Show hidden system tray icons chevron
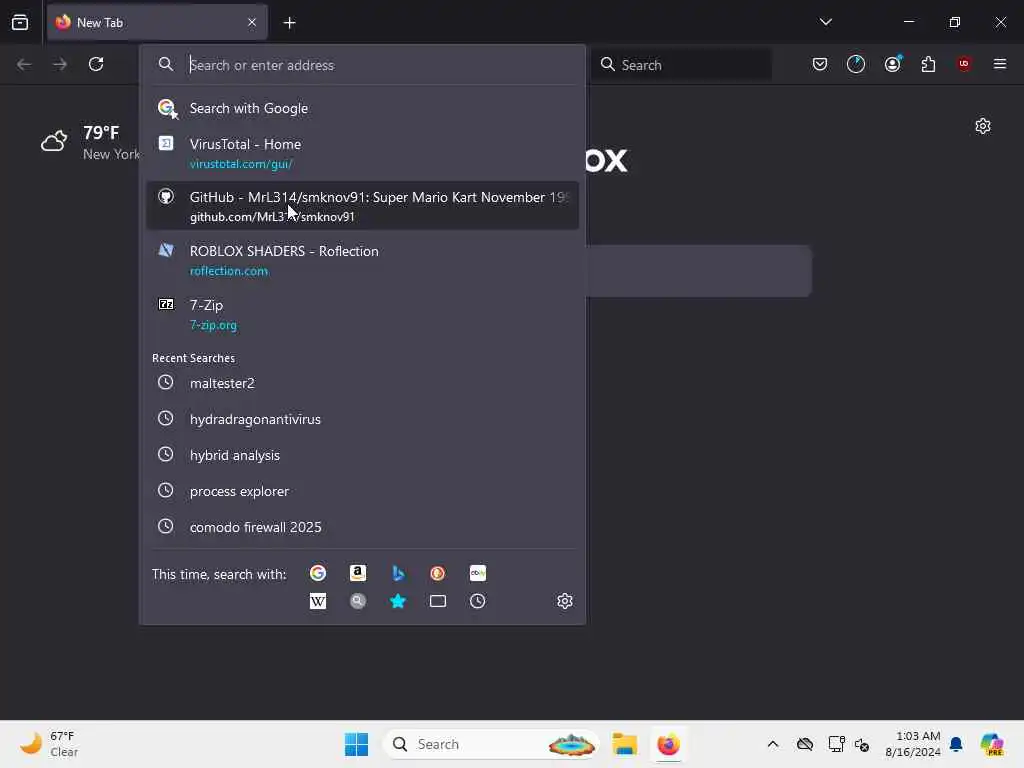 (773, 744)
